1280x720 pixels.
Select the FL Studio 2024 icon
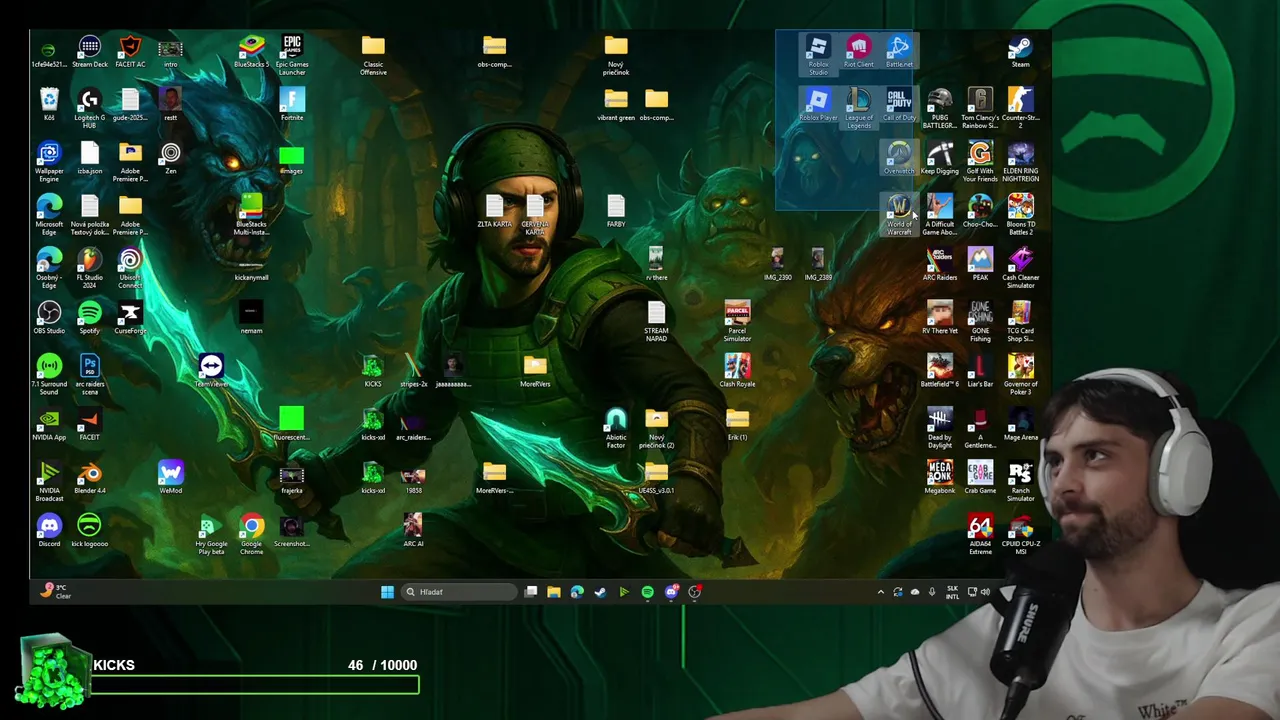point(90,269)
